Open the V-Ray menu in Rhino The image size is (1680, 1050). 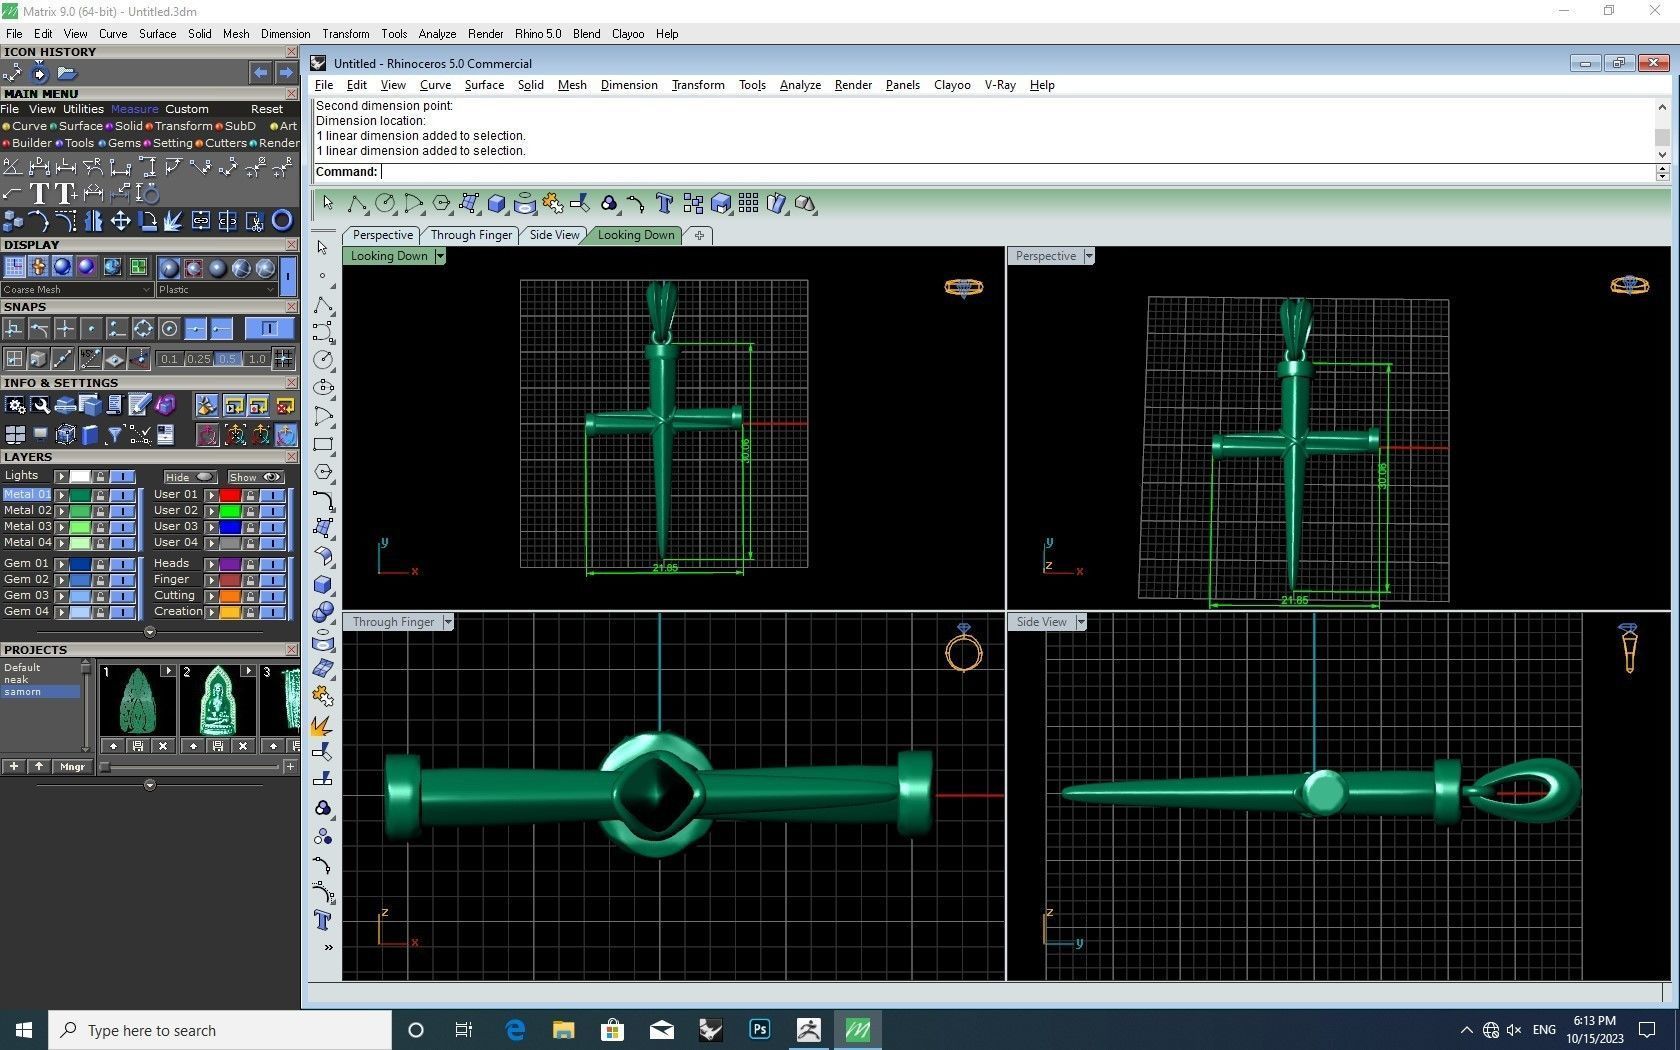pos(1000,85)
